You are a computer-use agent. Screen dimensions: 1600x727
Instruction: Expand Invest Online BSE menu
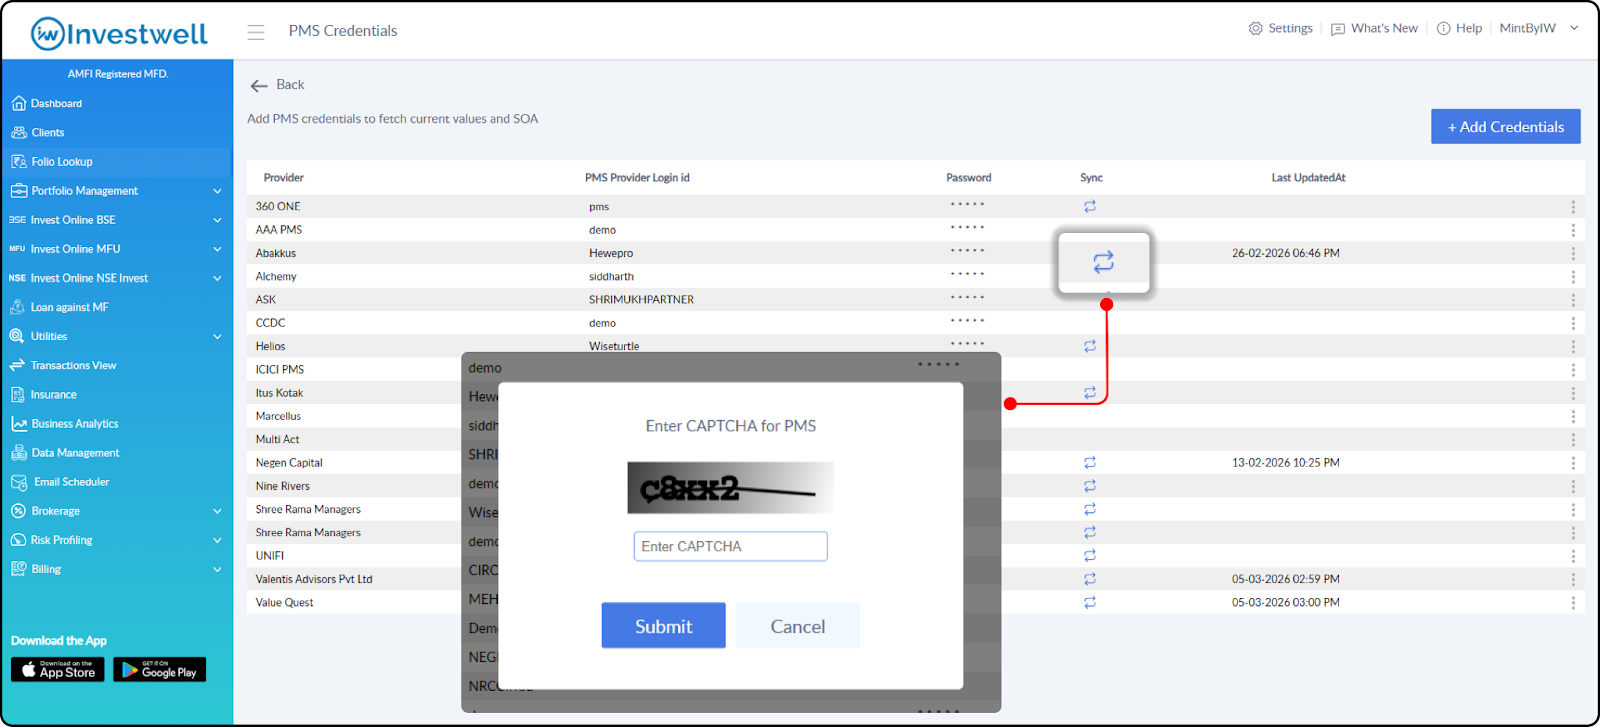[217, 220]
